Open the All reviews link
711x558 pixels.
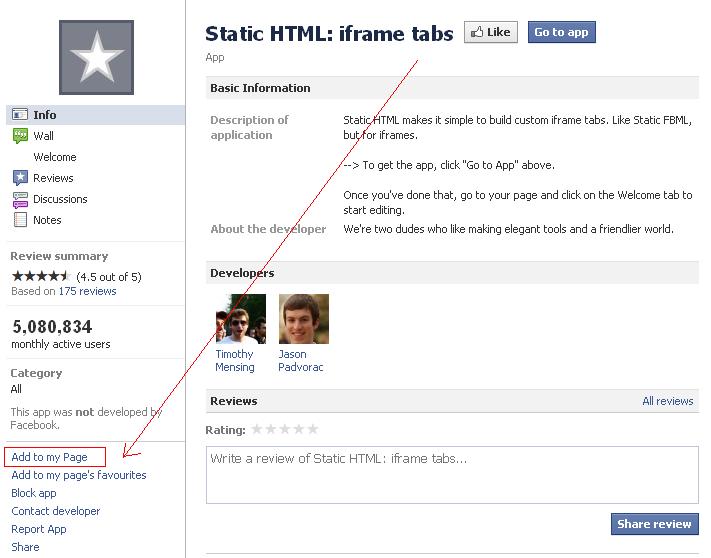[667, 401]
